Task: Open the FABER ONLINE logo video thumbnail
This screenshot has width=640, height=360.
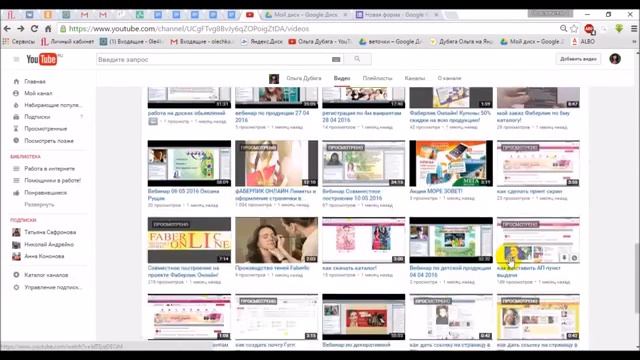Action: [189, 240]
